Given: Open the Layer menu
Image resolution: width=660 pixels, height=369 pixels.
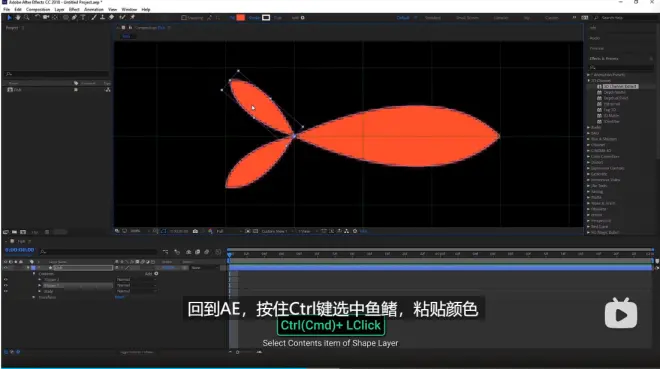Looking at the screenshot, I should [x=59, y=9].
